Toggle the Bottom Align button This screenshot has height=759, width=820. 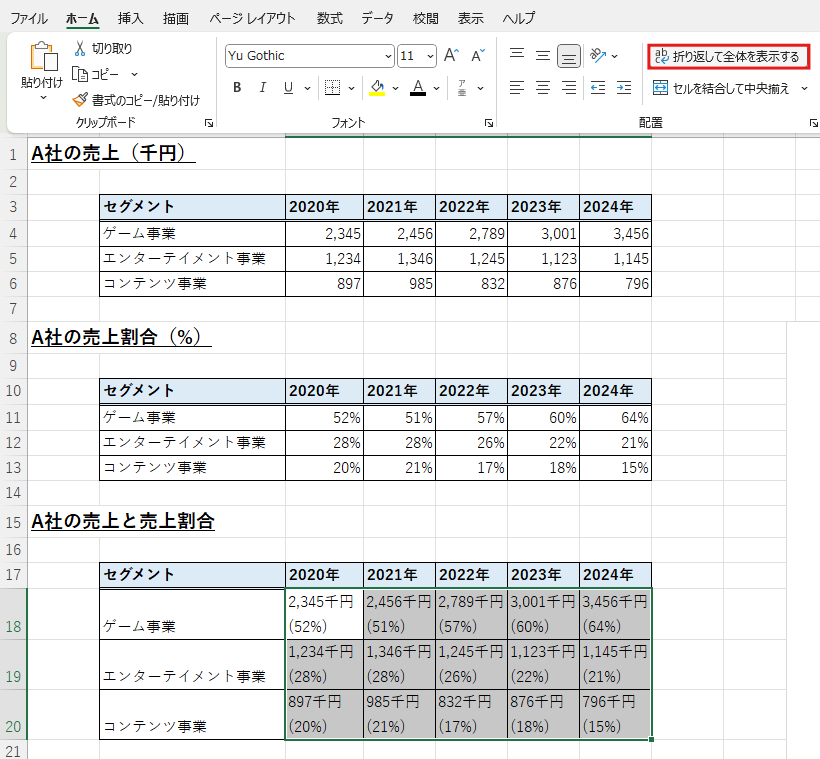pyautogui.click(x=569, y=56)
